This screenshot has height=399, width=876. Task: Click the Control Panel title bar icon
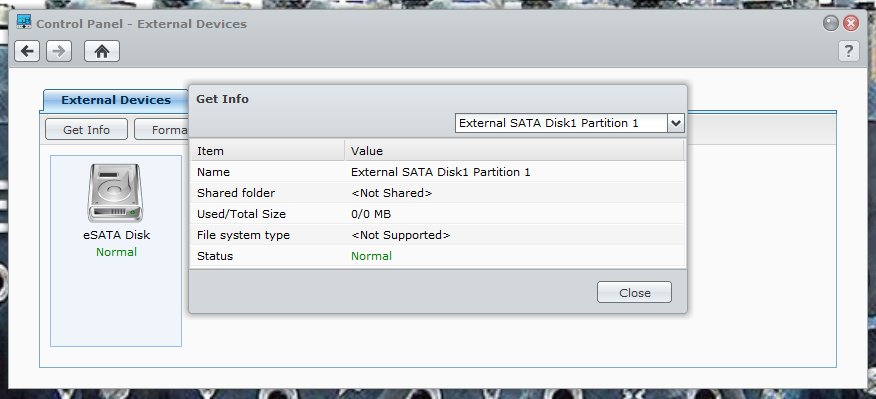24,22
